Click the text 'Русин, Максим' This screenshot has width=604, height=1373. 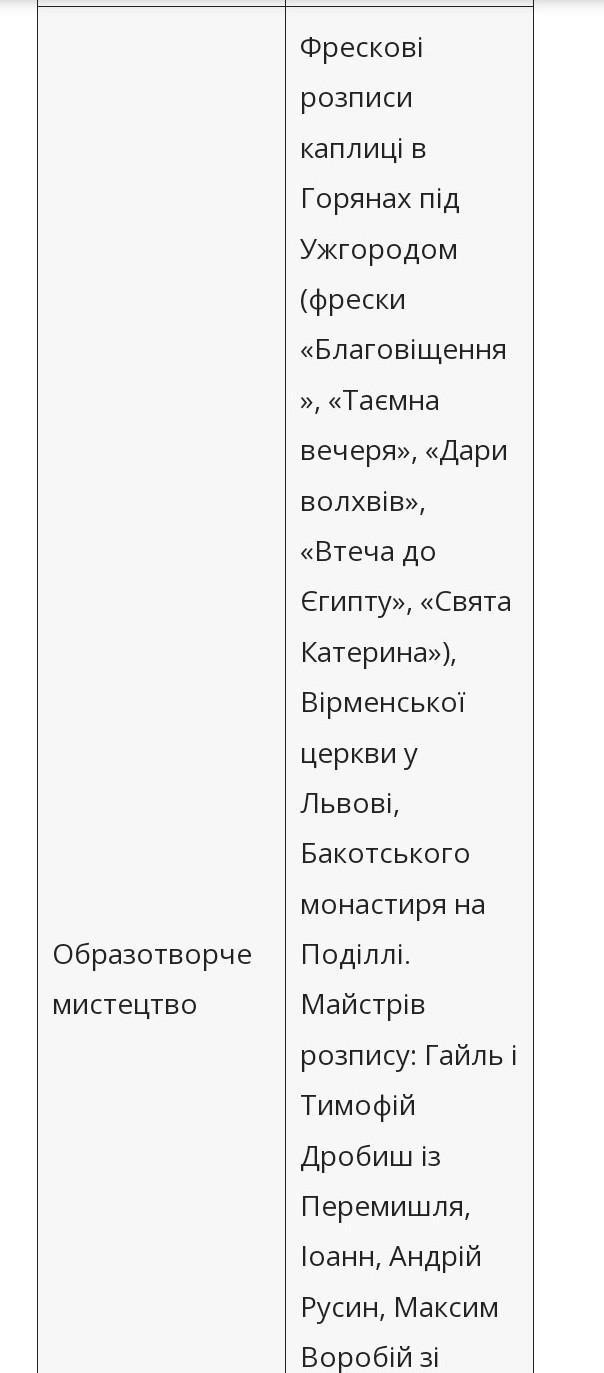point(399,1307)
